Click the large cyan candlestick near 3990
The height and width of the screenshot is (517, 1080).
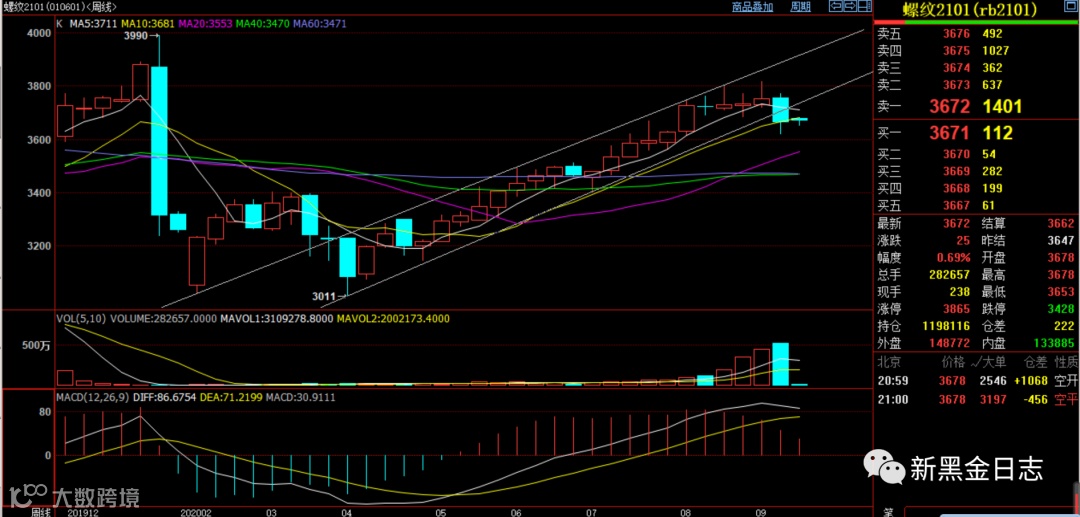160,140
